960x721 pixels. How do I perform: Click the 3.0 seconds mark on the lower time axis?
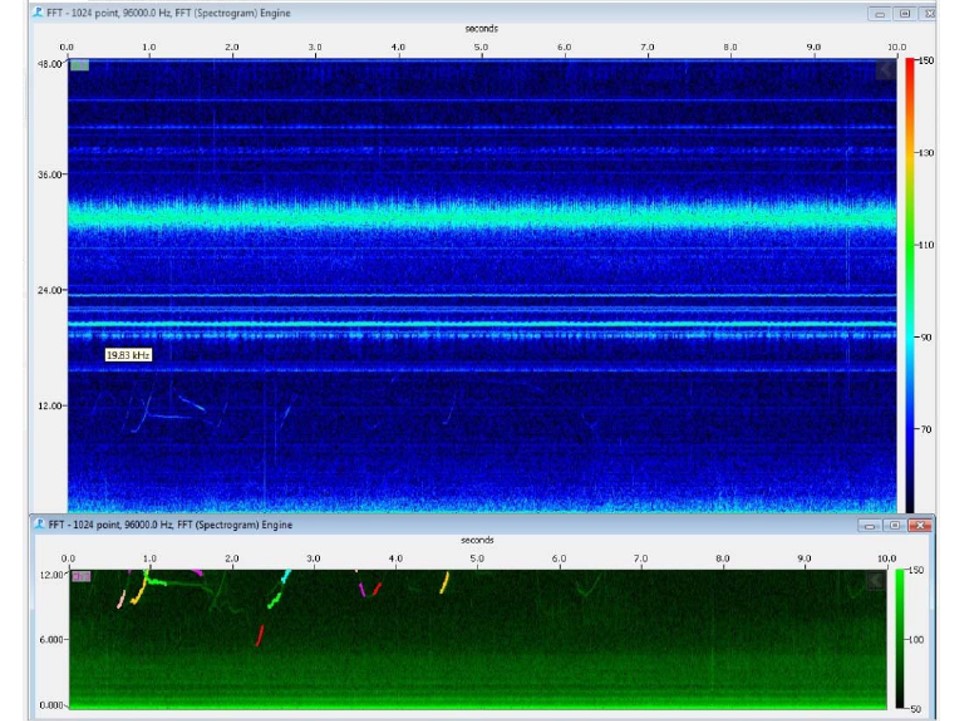314,558
